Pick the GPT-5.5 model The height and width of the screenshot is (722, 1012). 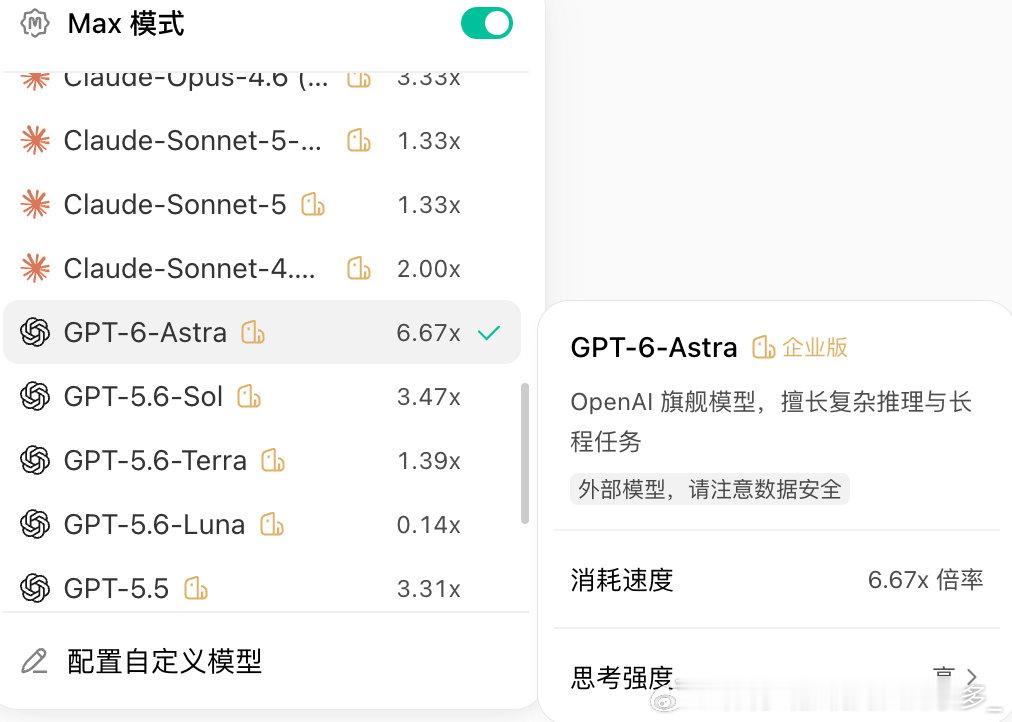tap(262, 586)
